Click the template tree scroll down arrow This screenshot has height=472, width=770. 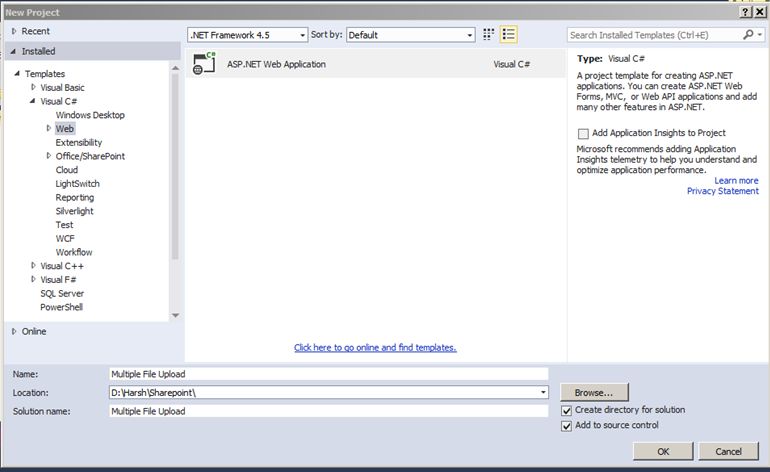[175, 315]
